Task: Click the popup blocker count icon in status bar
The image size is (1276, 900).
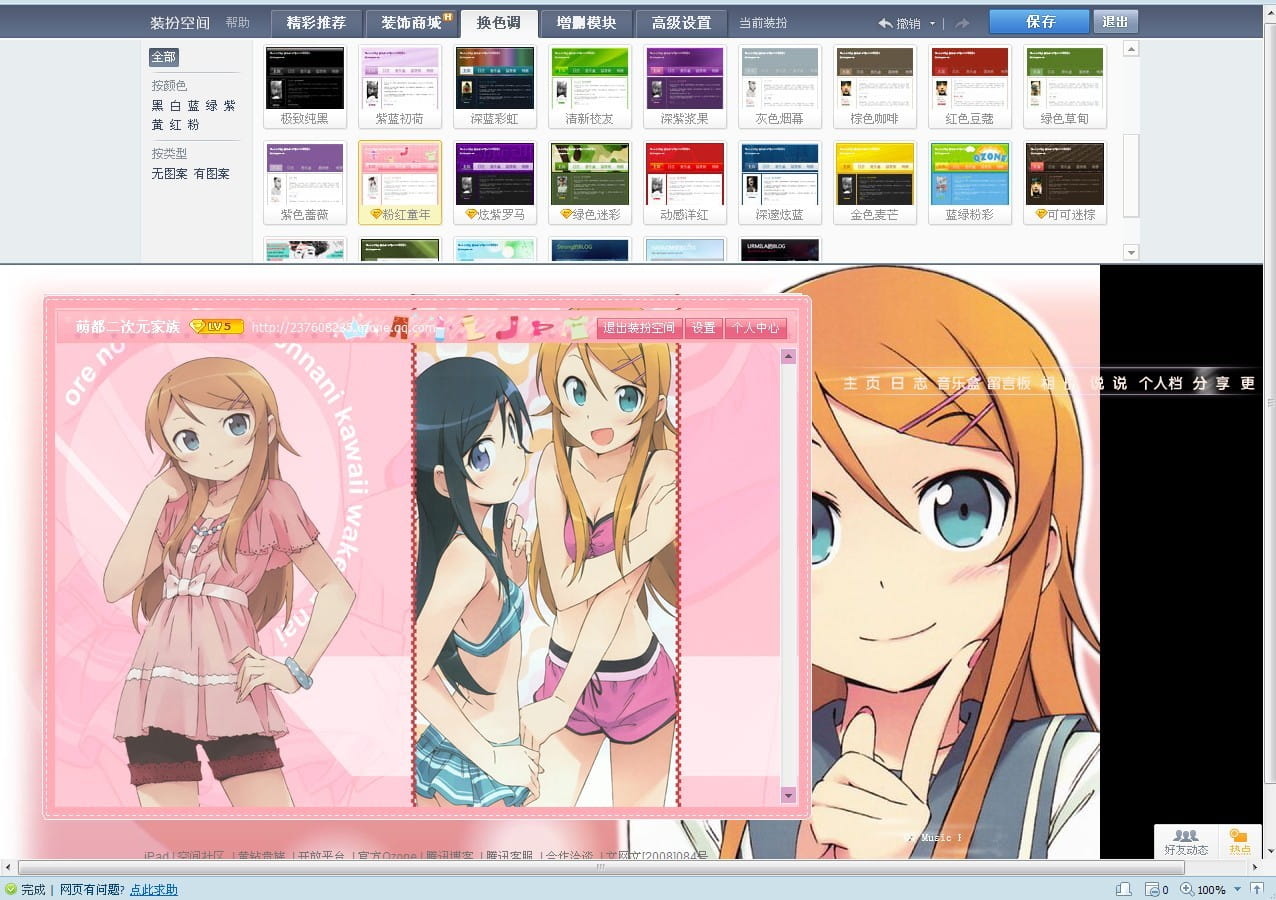Action: point(1152,889)
